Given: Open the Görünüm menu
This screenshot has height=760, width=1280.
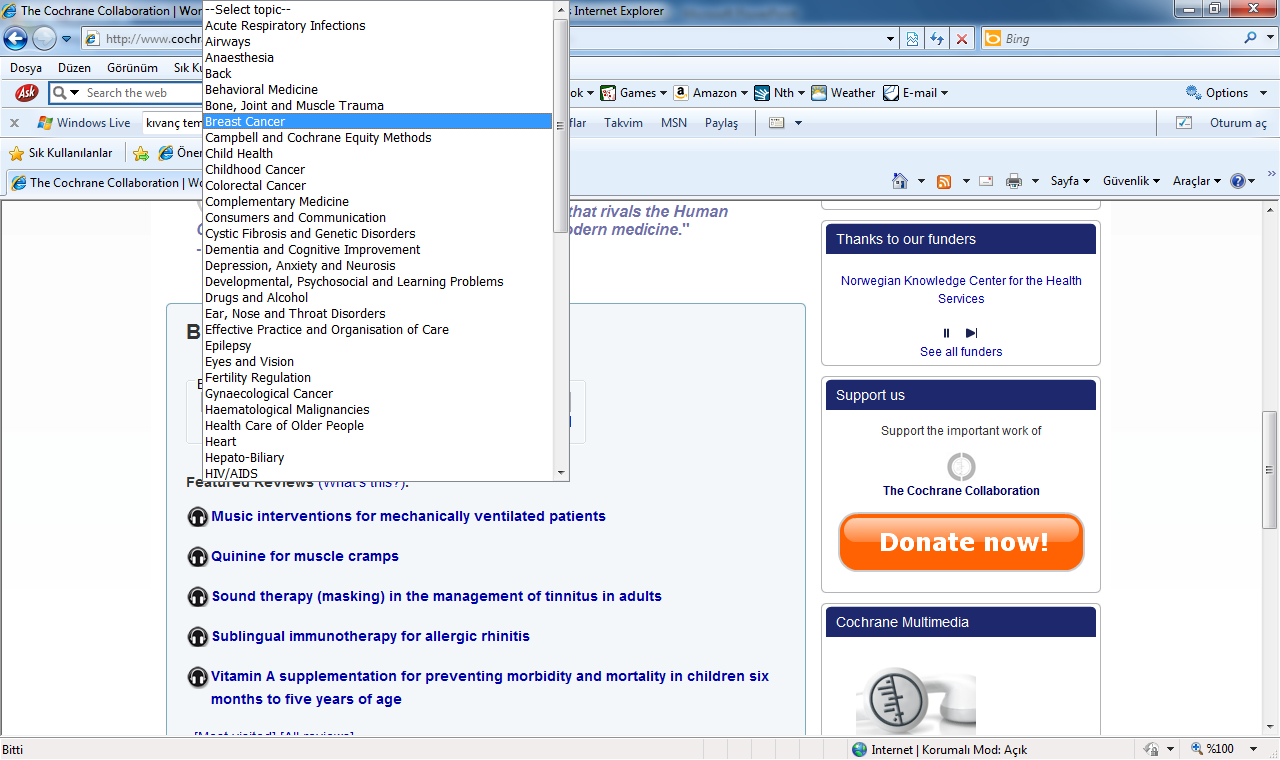Looking at the screenshot, I should [x=132, y=68].
